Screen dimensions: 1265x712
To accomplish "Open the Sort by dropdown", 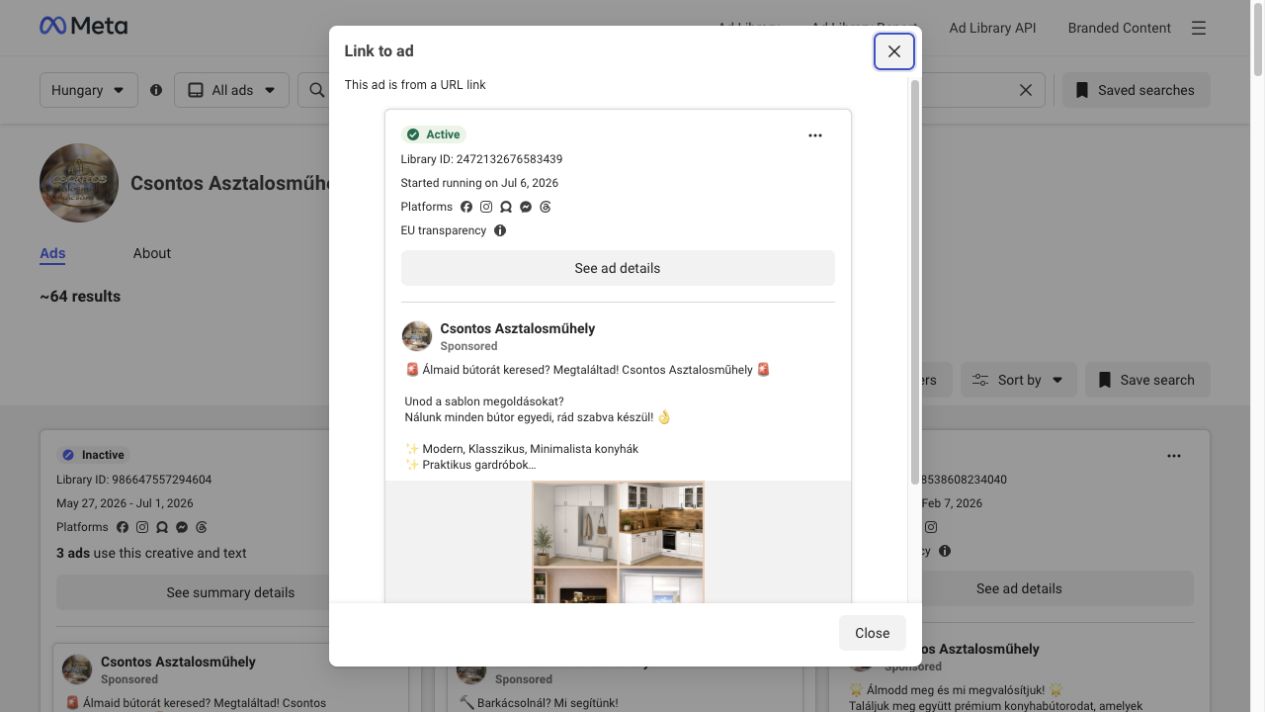I will click(1019, 380).
